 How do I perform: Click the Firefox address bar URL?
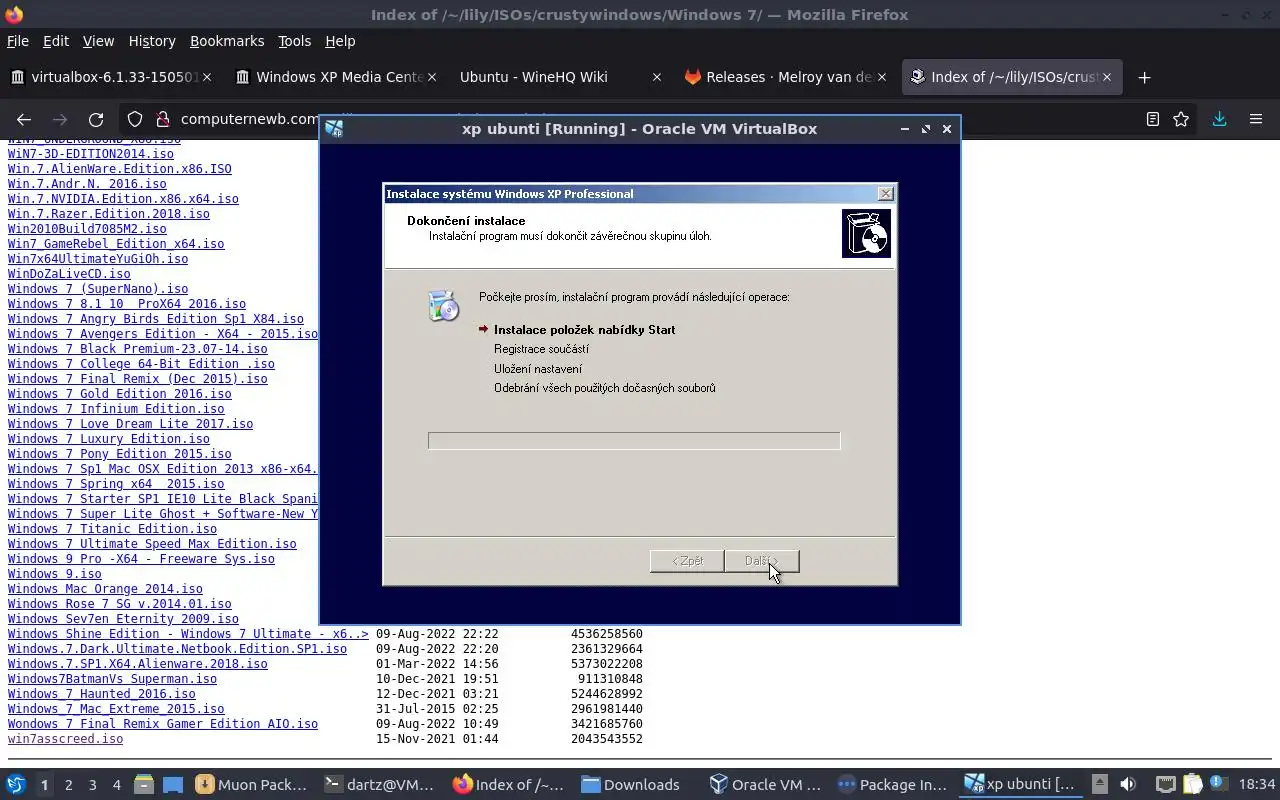(x=250, y=119)
